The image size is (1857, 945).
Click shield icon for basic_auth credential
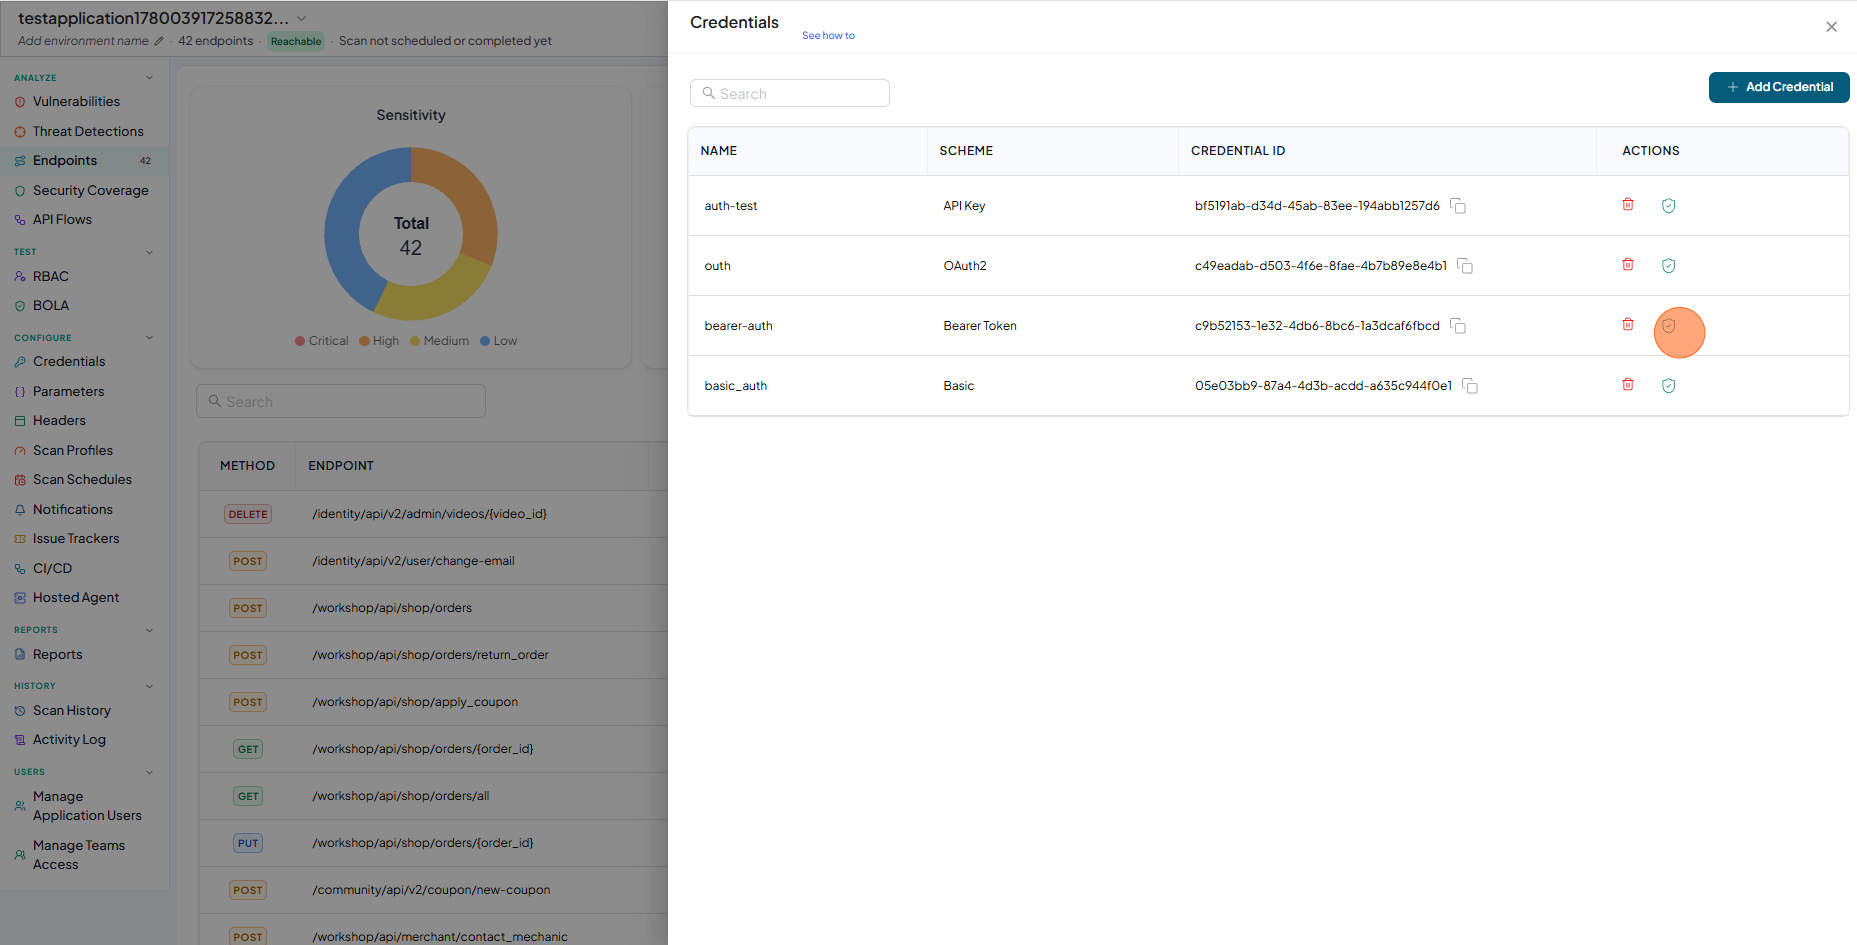click(1668, 386)
